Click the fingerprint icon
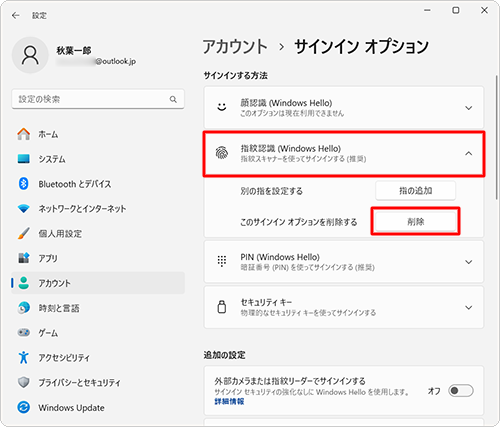500x427 pixels. (222, 153)
